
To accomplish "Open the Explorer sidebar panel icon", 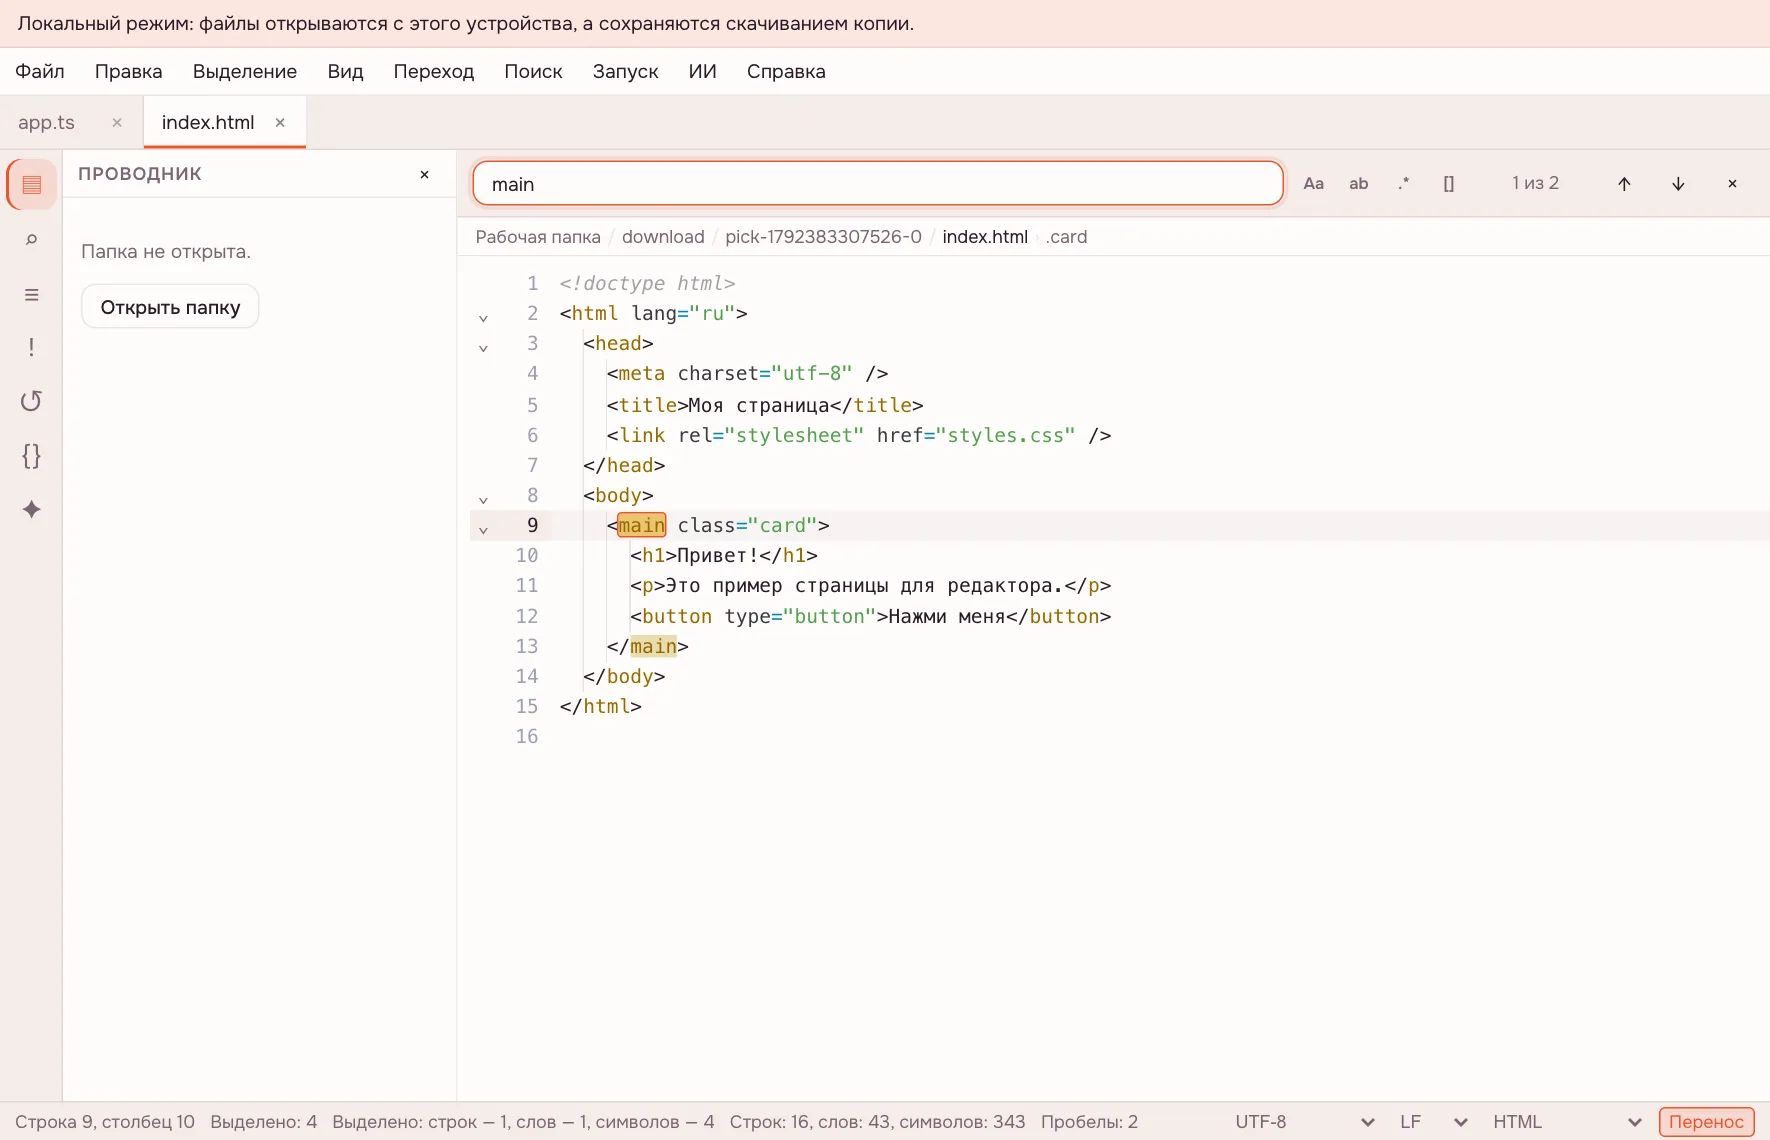I will point(32,184).
